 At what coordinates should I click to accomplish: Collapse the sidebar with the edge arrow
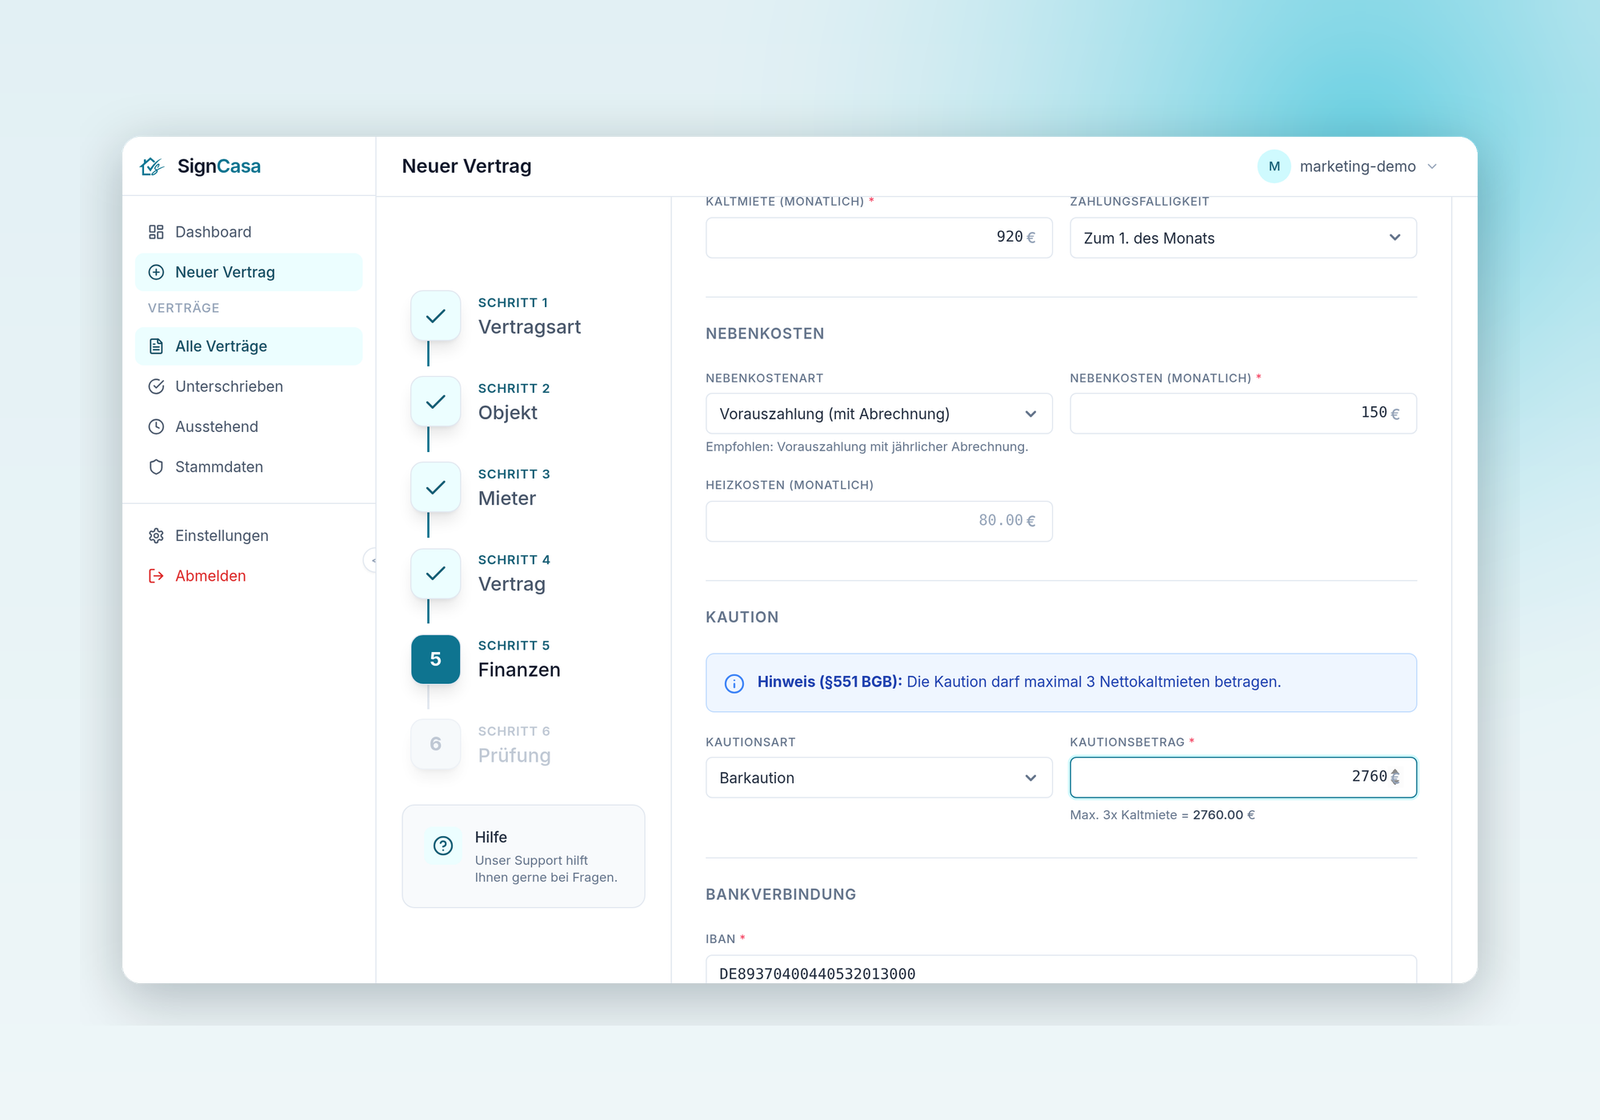click(371, 561)
